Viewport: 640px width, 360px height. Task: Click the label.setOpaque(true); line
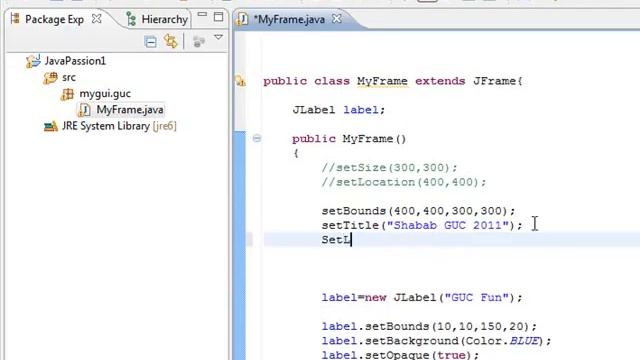[x=400, y=355]
